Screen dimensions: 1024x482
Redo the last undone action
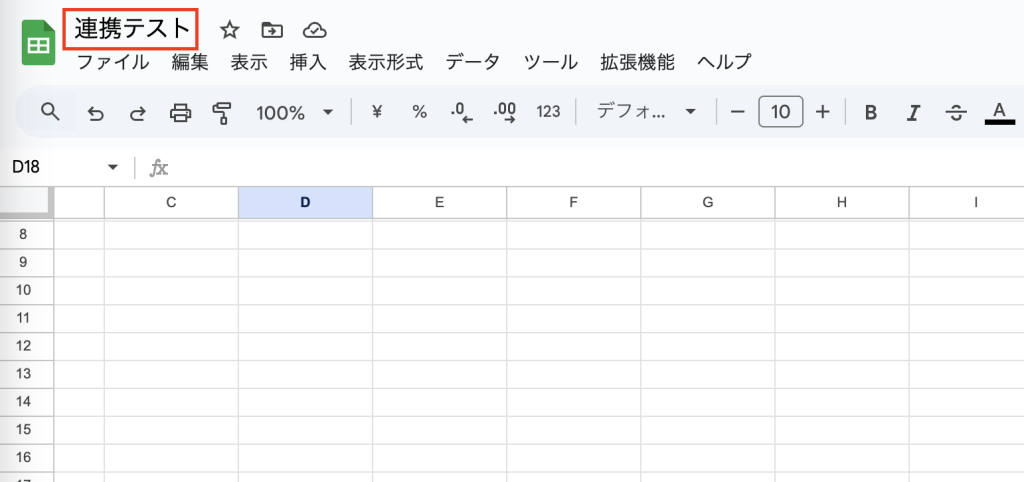pos(138,113)
